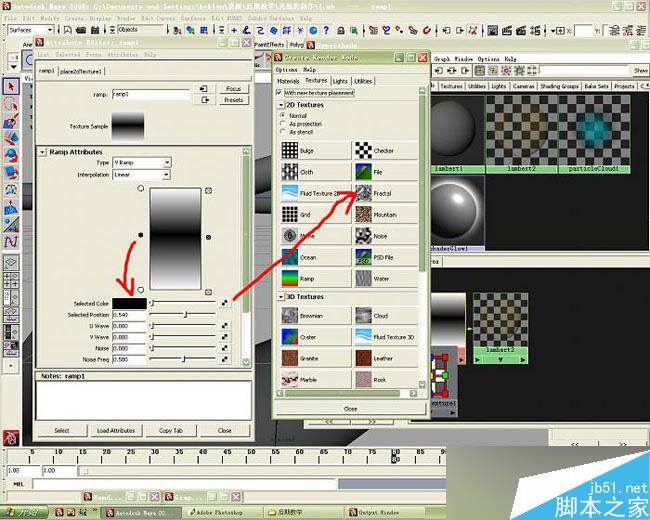Click the Copy Tab button
Screen dimensions: 650x520
(171, 430)
